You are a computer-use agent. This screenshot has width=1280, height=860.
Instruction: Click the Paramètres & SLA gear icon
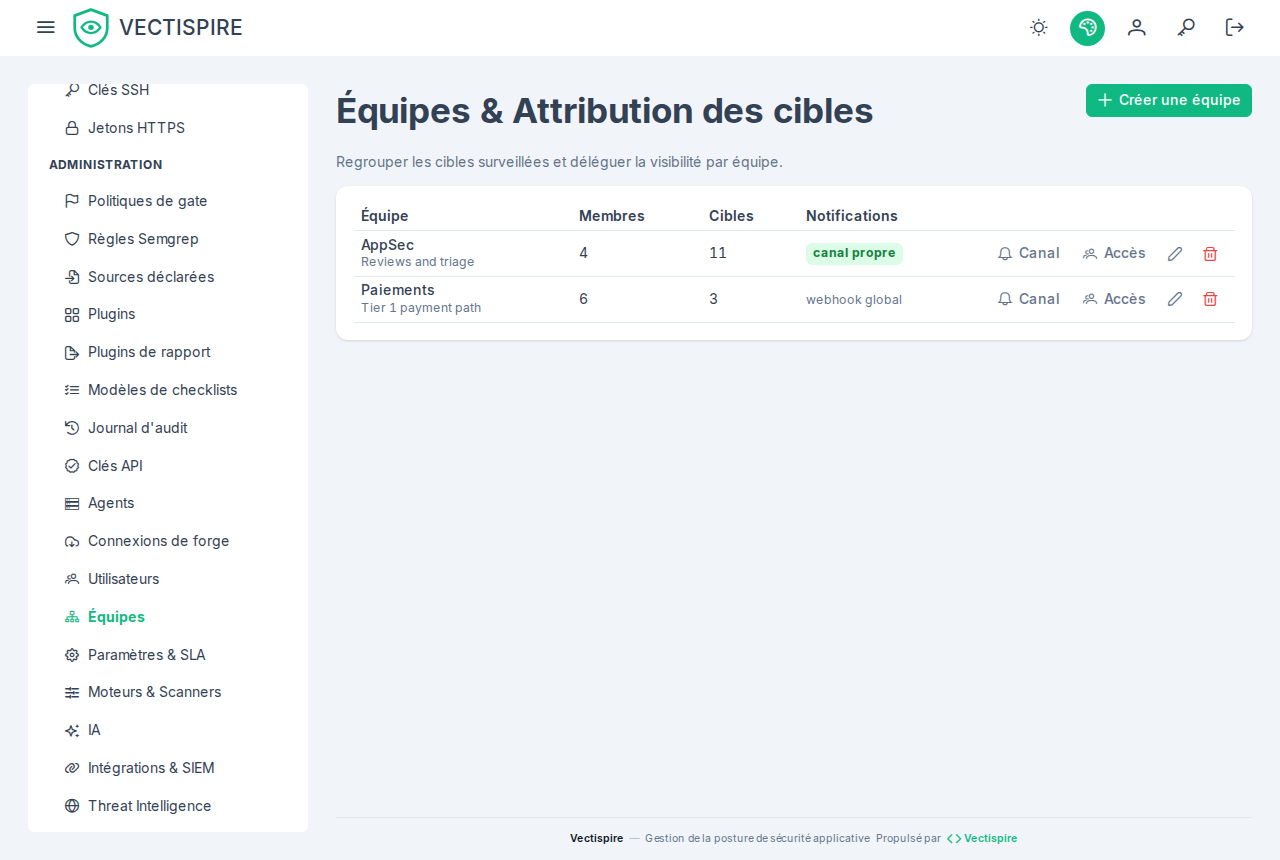coord(72,655)
